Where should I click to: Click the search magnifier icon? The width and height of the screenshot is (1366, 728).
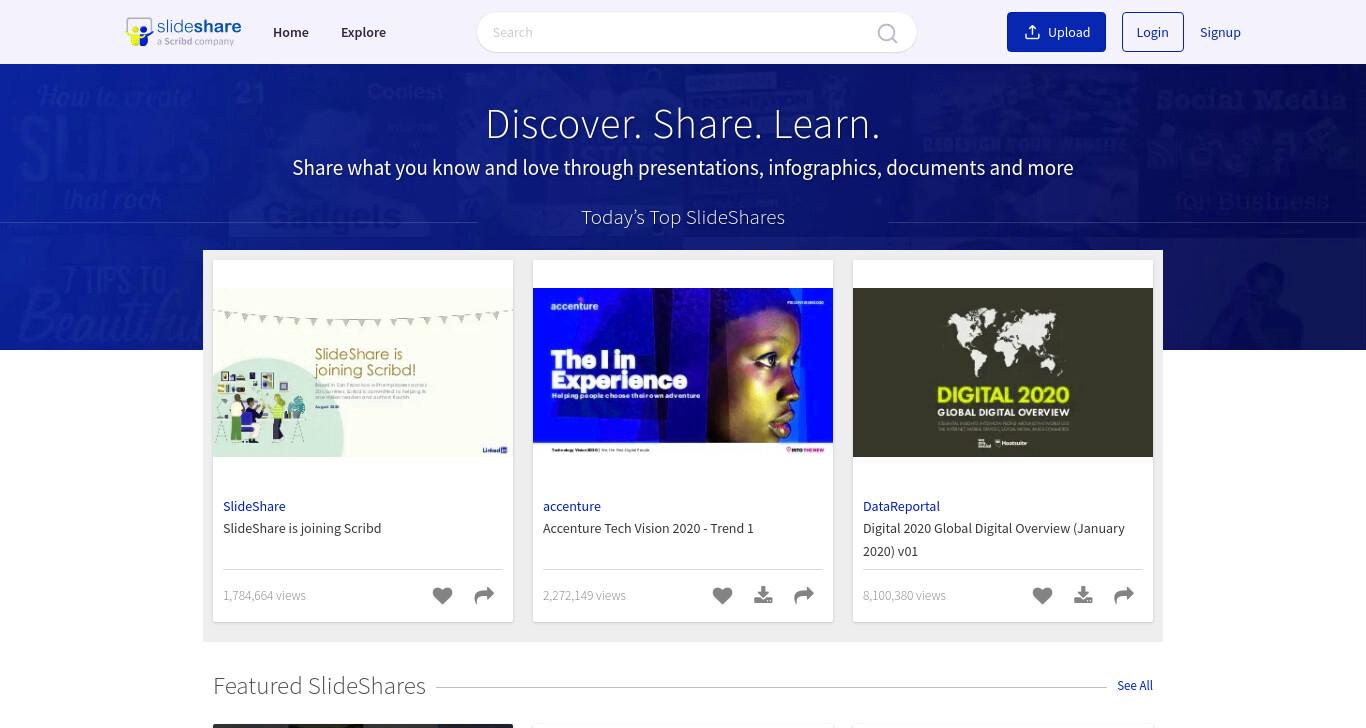pyautogui.click(x=887, y=33)
